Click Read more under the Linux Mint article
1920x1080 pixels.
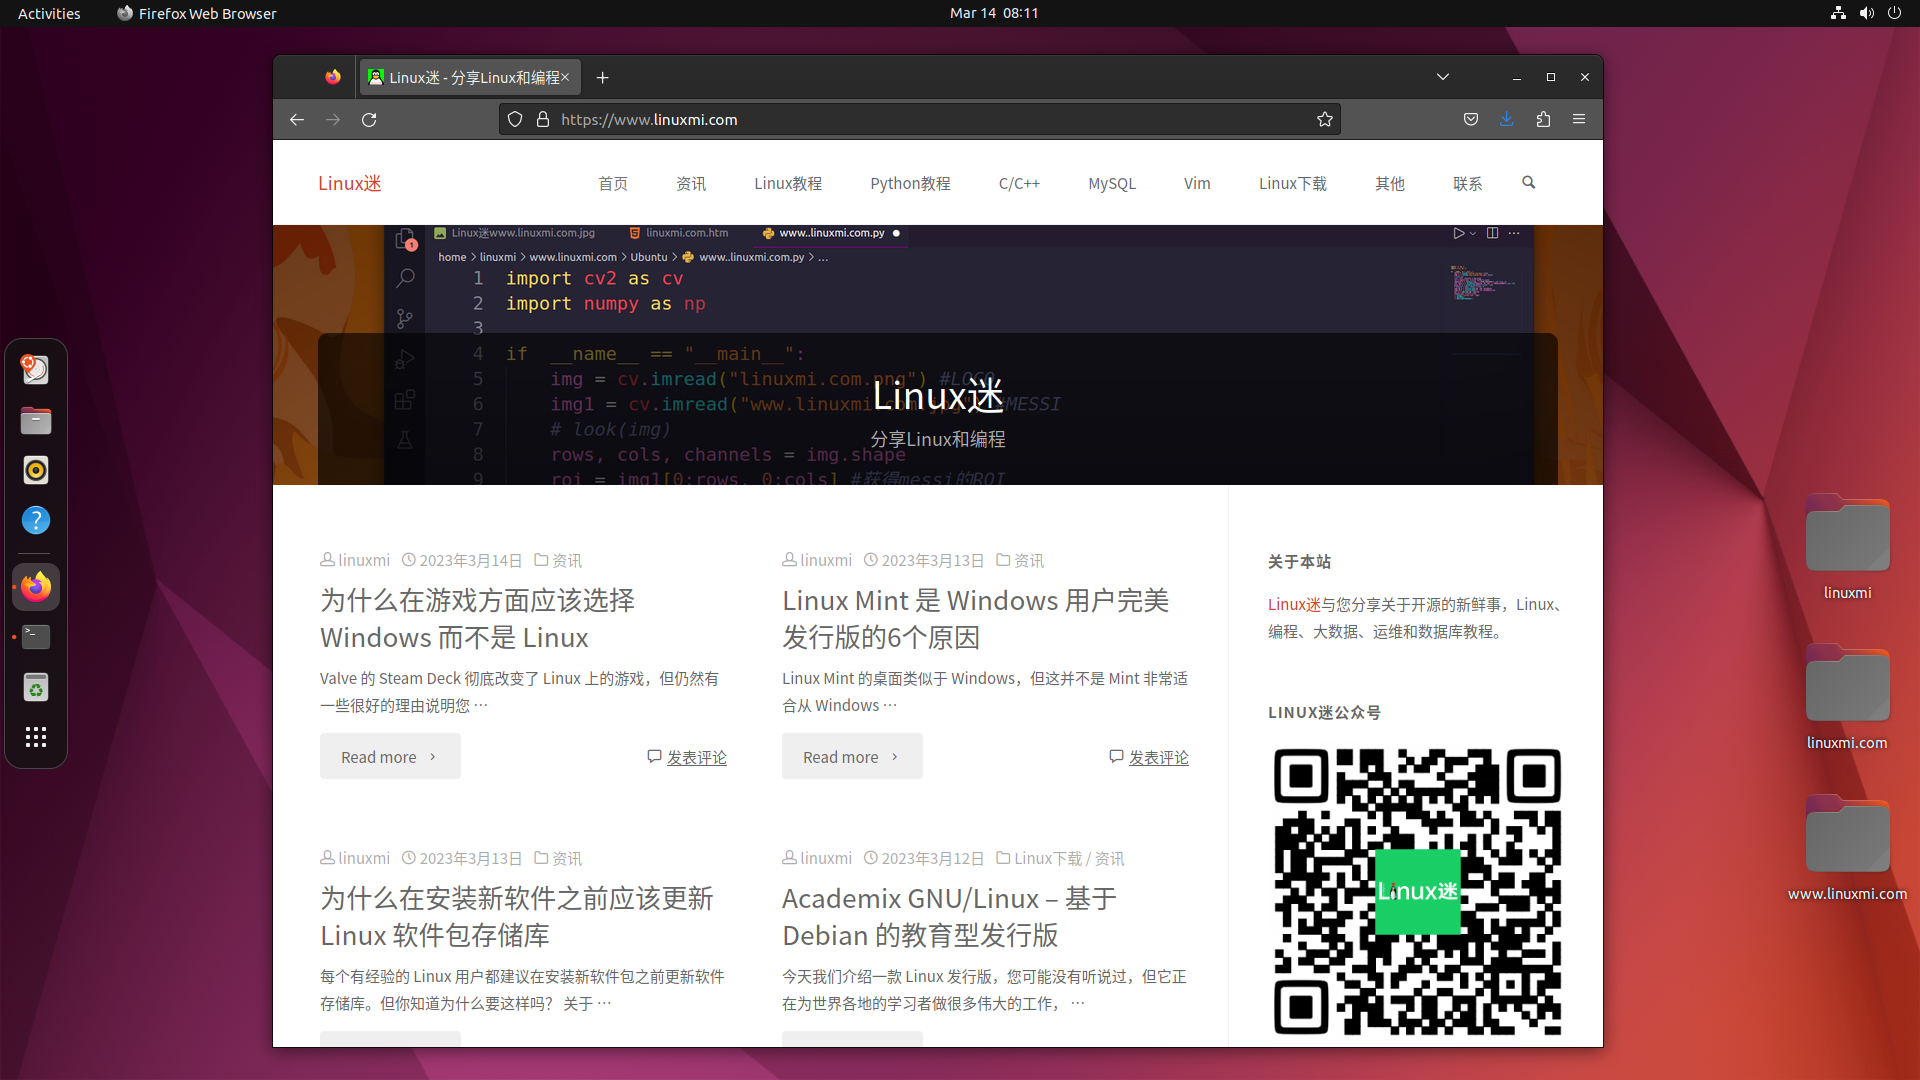(x=852, y=757)
